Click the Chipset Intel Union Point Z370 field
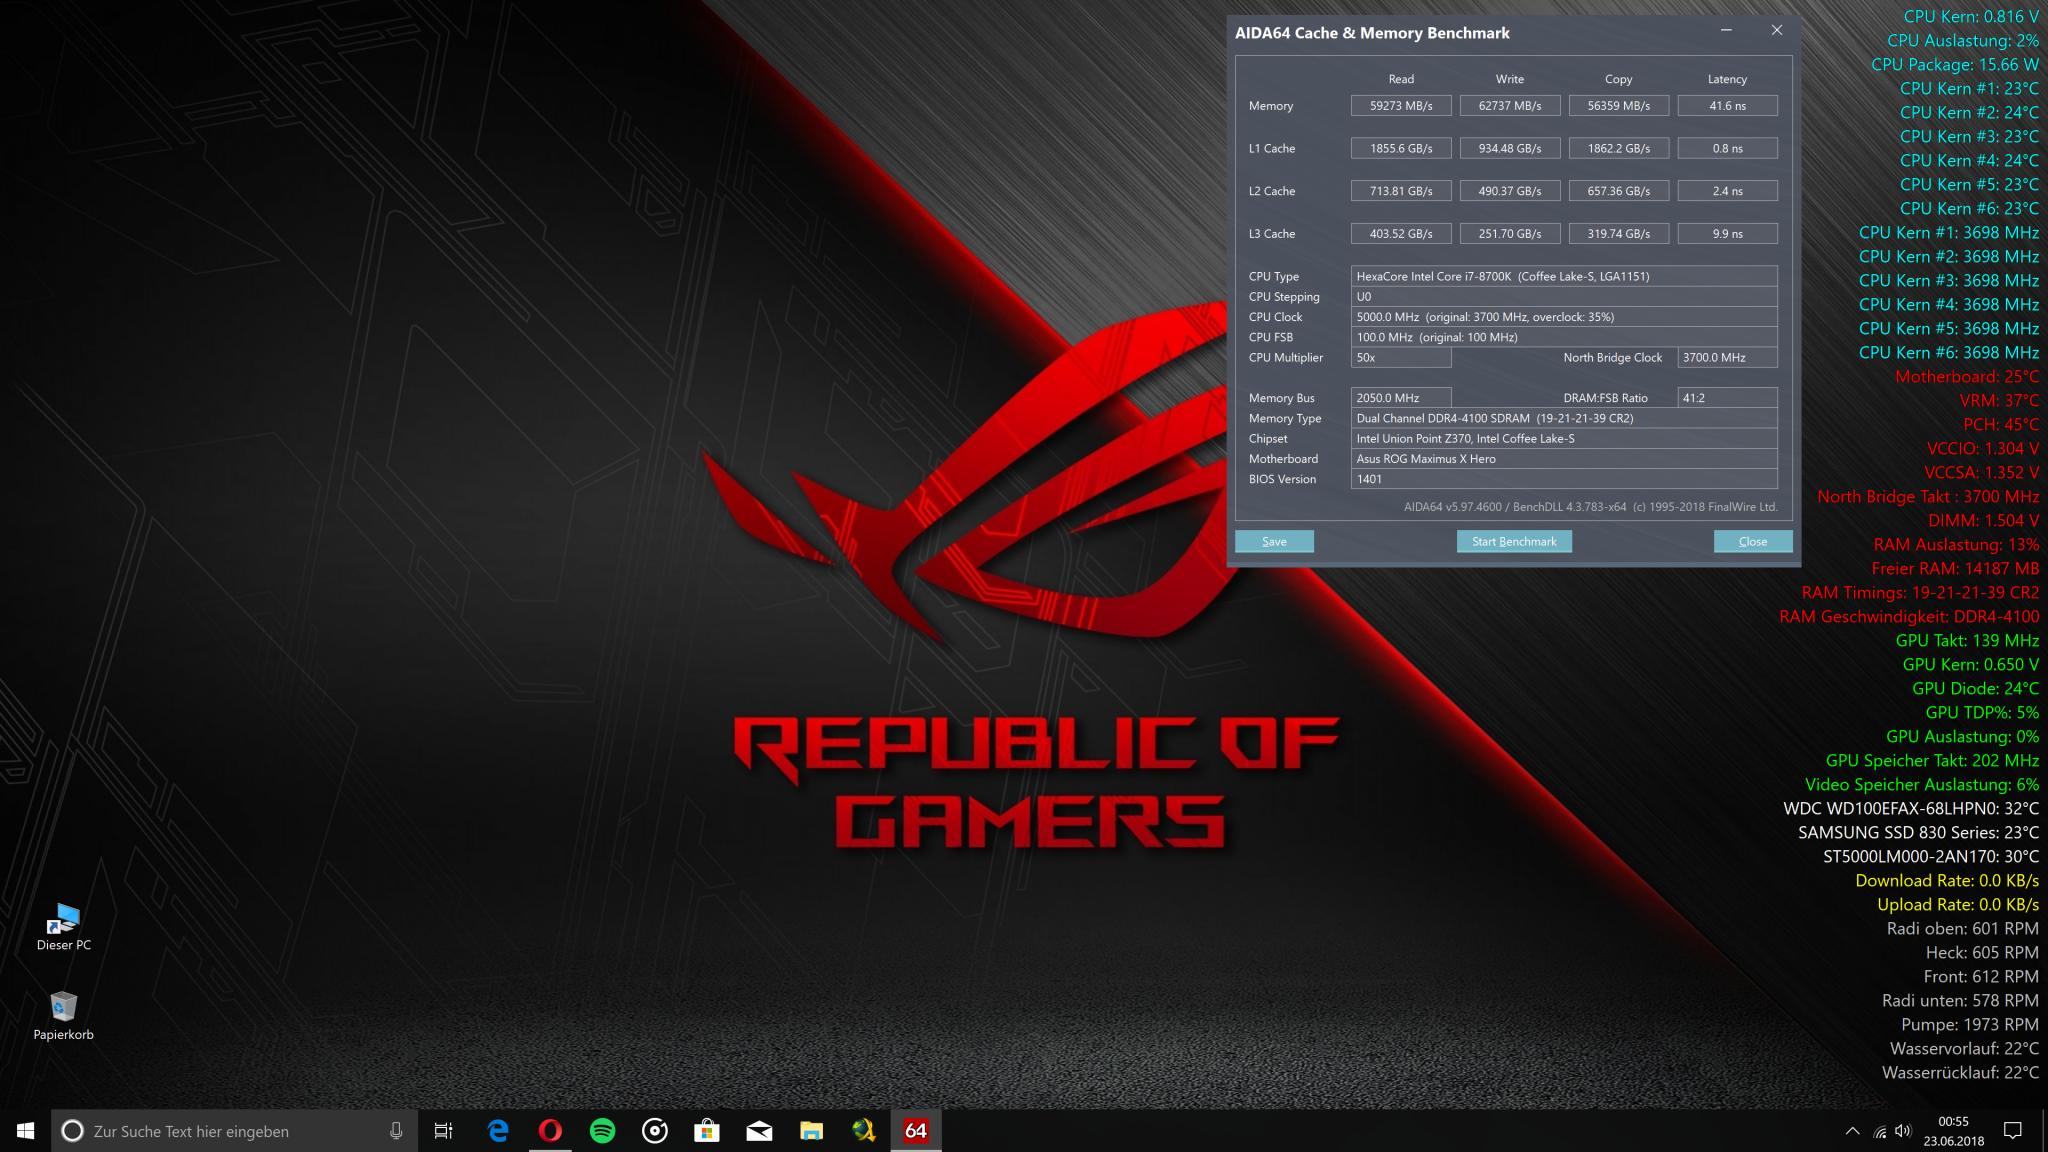 tap(1564, 438)
